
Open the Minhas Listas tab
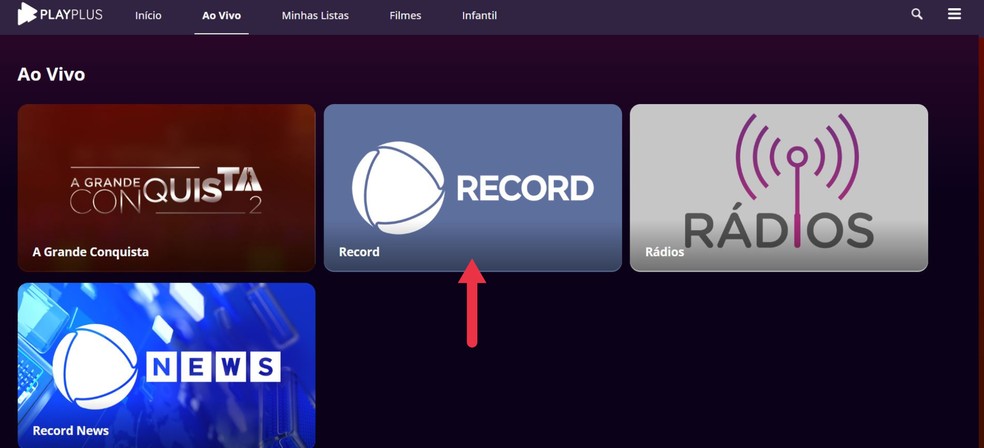pyautogui.click(x=315, y=16)
